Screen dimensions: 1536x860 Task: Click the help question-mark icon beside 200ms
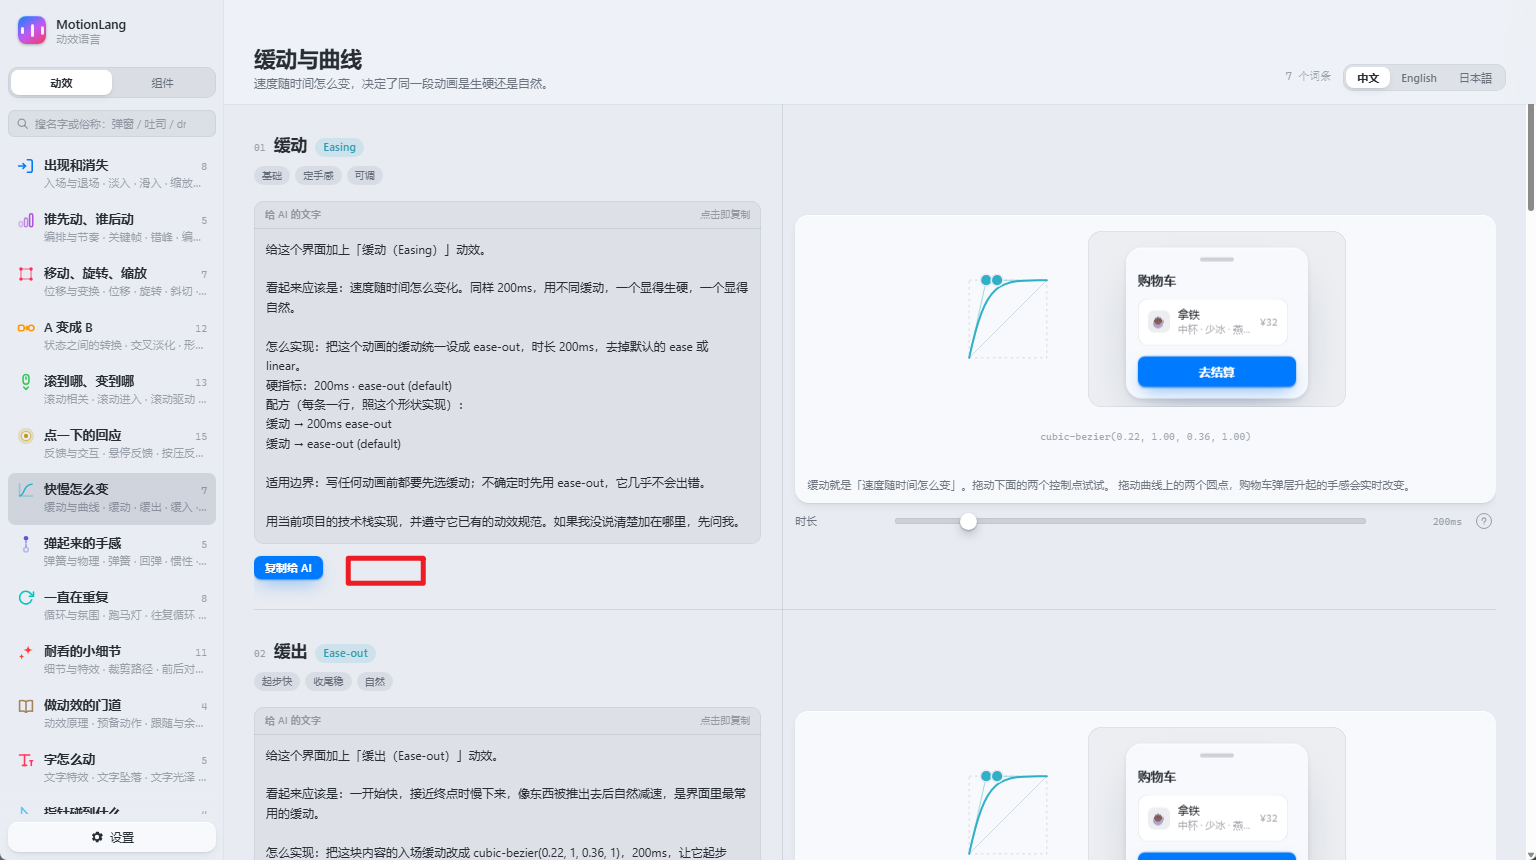click(x=1484, y=521)
